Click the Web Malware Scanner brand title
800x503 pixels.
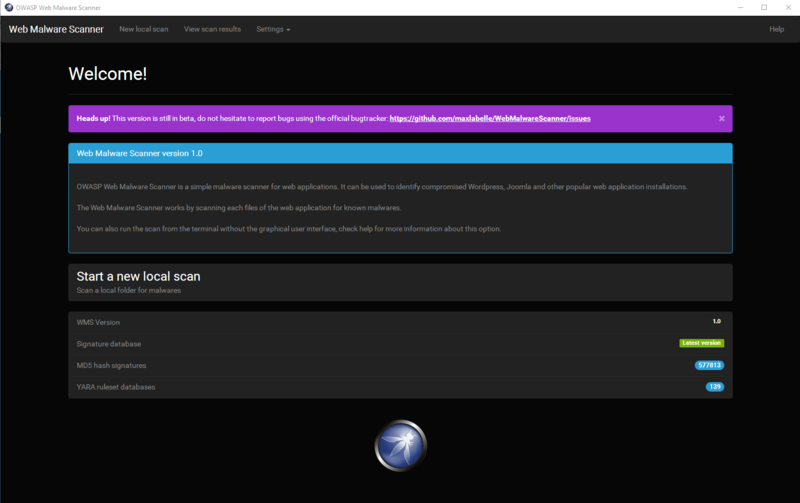pos(56,29)
